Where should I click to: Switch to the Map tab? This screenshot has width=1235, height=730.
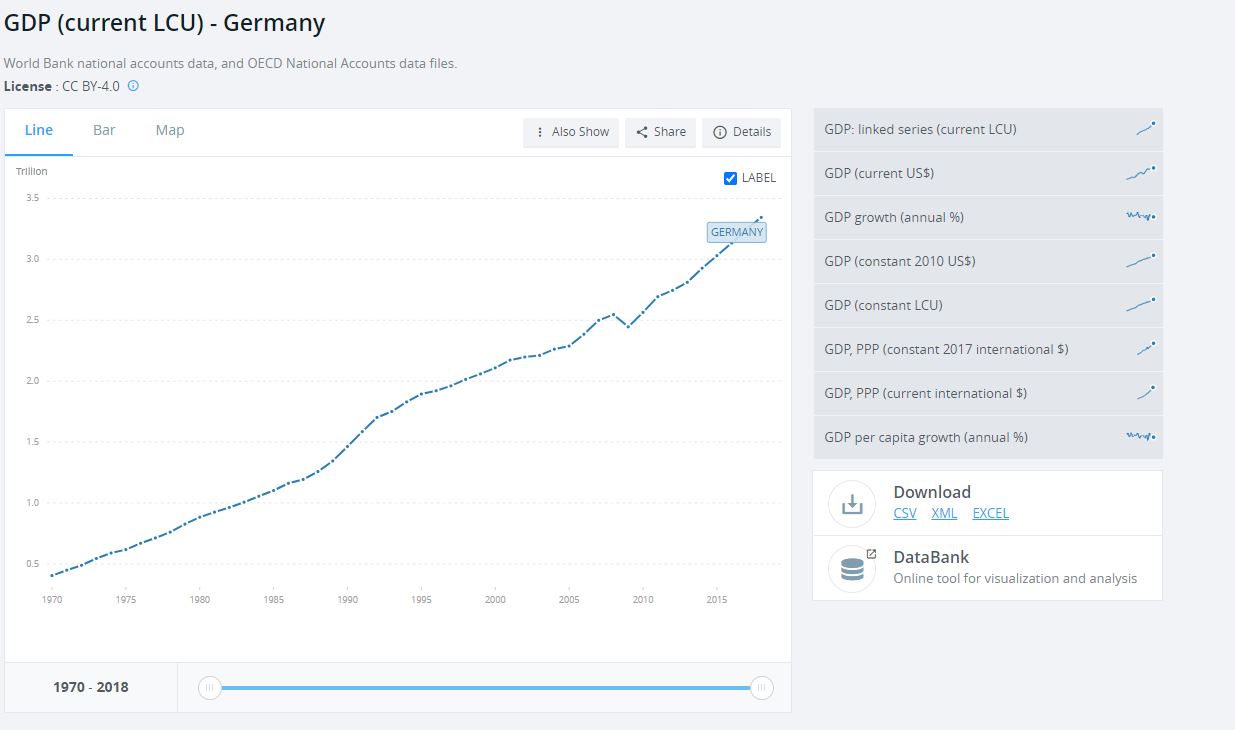pyautogui.click(x=170, y=130)
